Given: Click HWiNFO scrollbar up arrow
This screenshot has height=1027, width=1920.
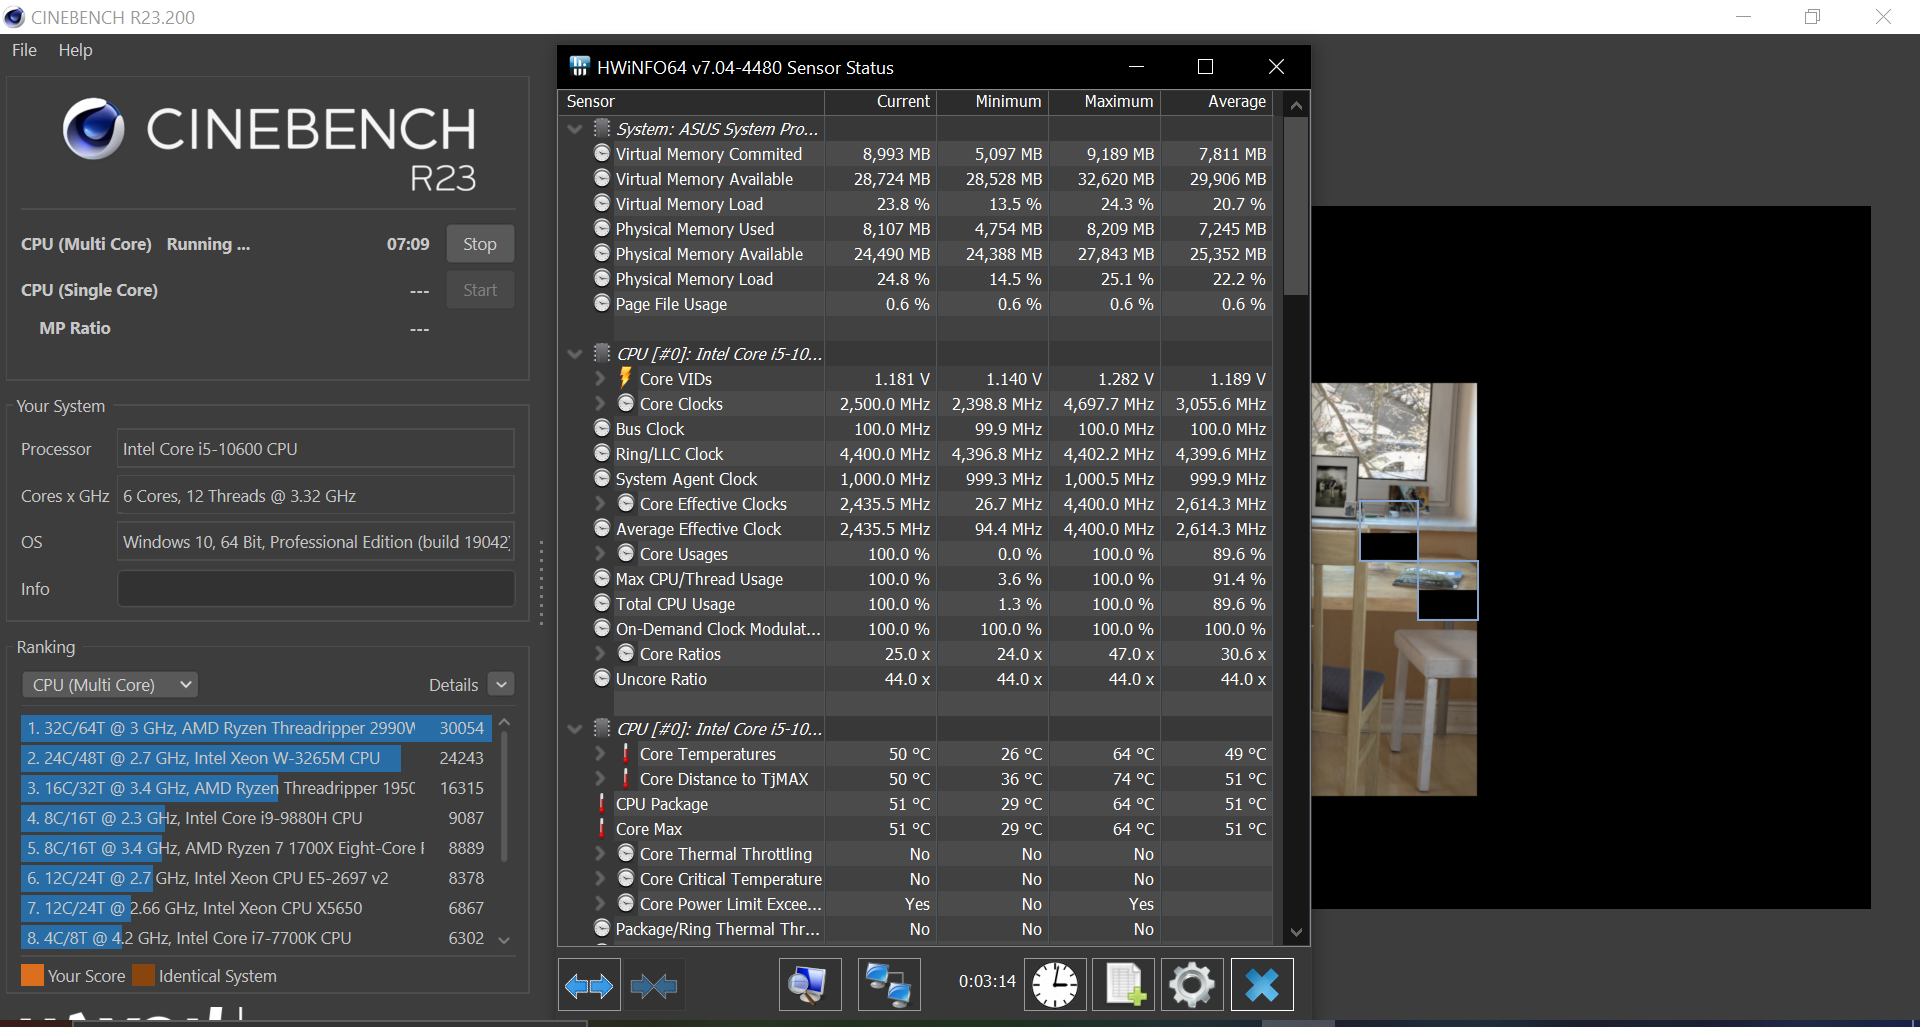Looking at the screenshot, I should tap(1296, 104).
